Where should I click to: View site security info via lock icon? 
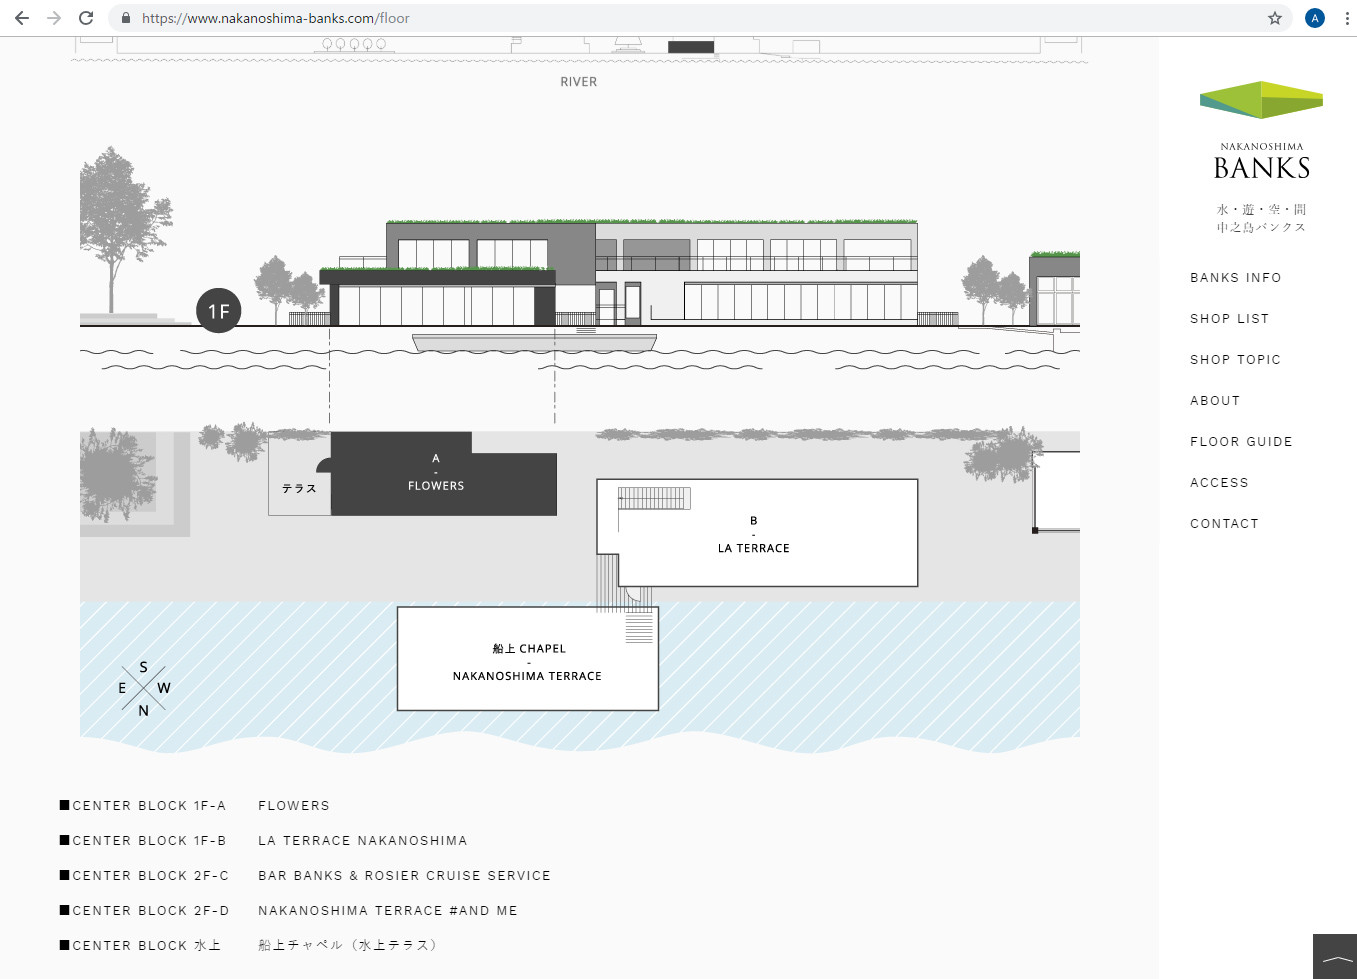click(x=126, y=18)
